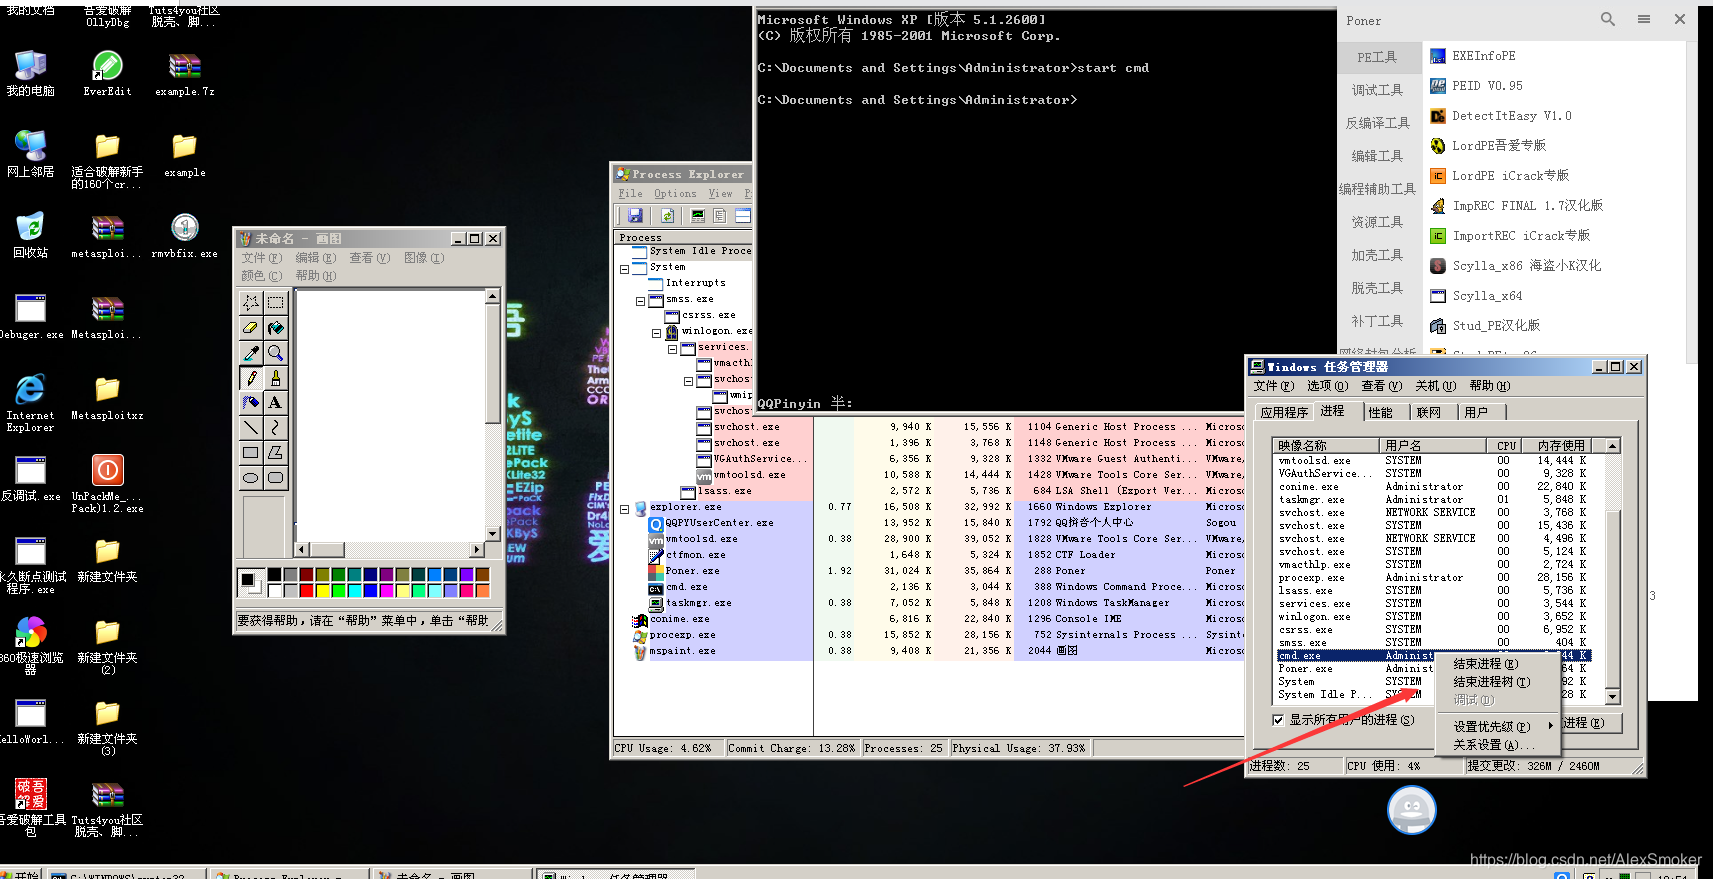Open the Recycle Bin (回收站) desktop icon
Image resolution: width=1713 pixels, height=879 pixels.
pyautogui.click(x=30, y=235)
